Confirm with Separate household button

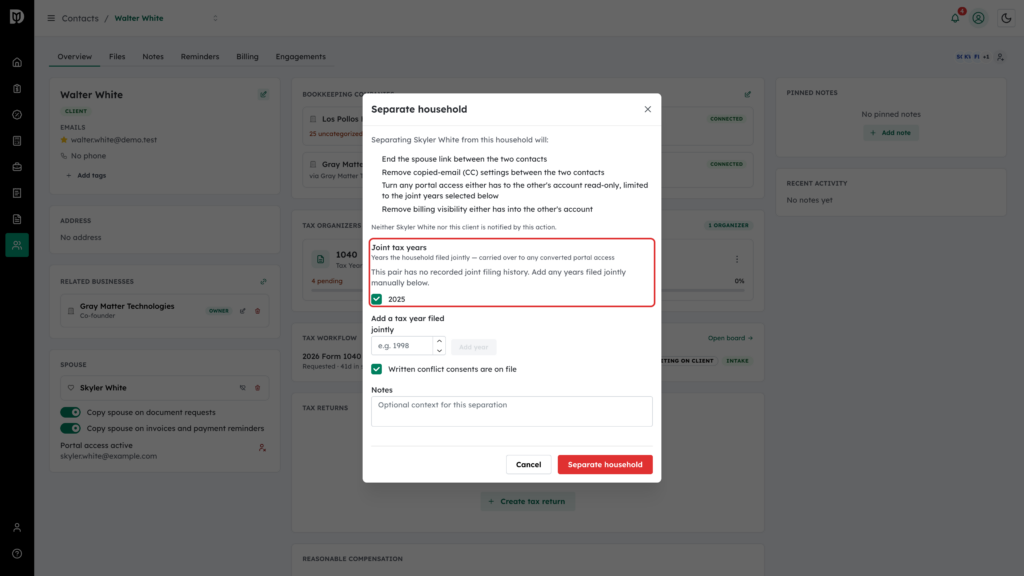point(605,464)
